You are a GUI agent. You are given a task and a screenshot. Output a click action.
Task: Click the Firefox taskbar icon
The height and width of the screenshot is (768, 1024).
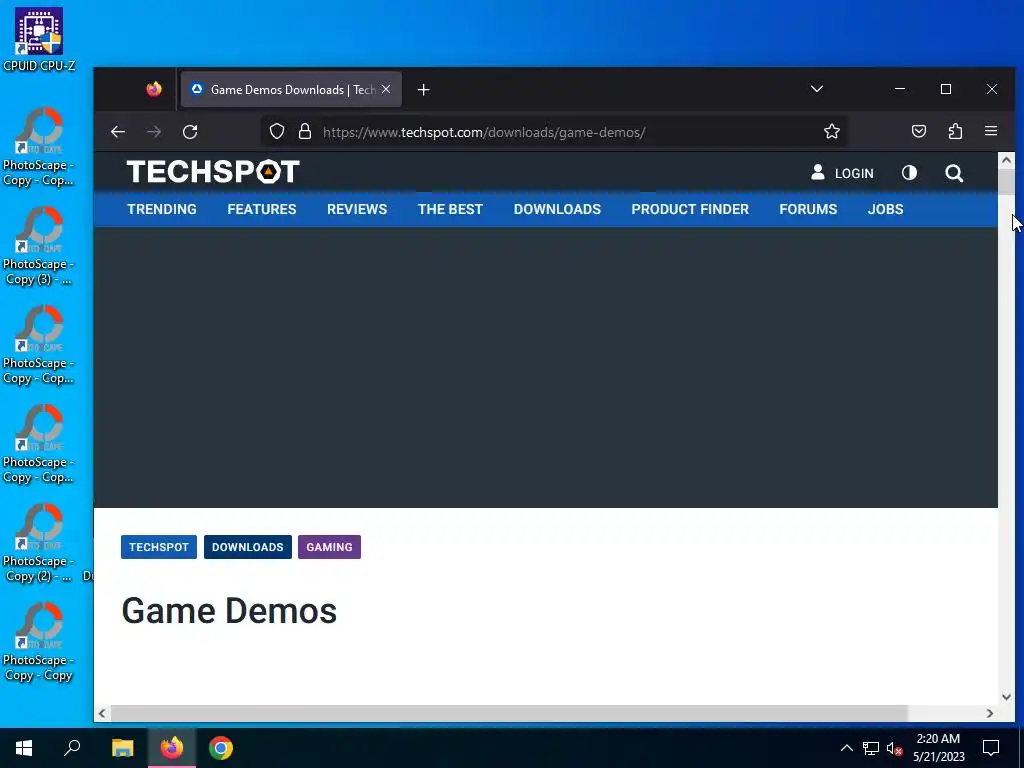click(172, 748)
